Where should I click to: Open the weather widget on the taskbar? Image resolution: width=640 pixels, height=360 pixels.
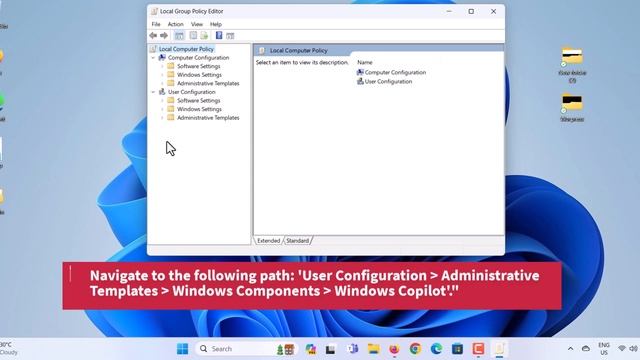tap(9, 349)
